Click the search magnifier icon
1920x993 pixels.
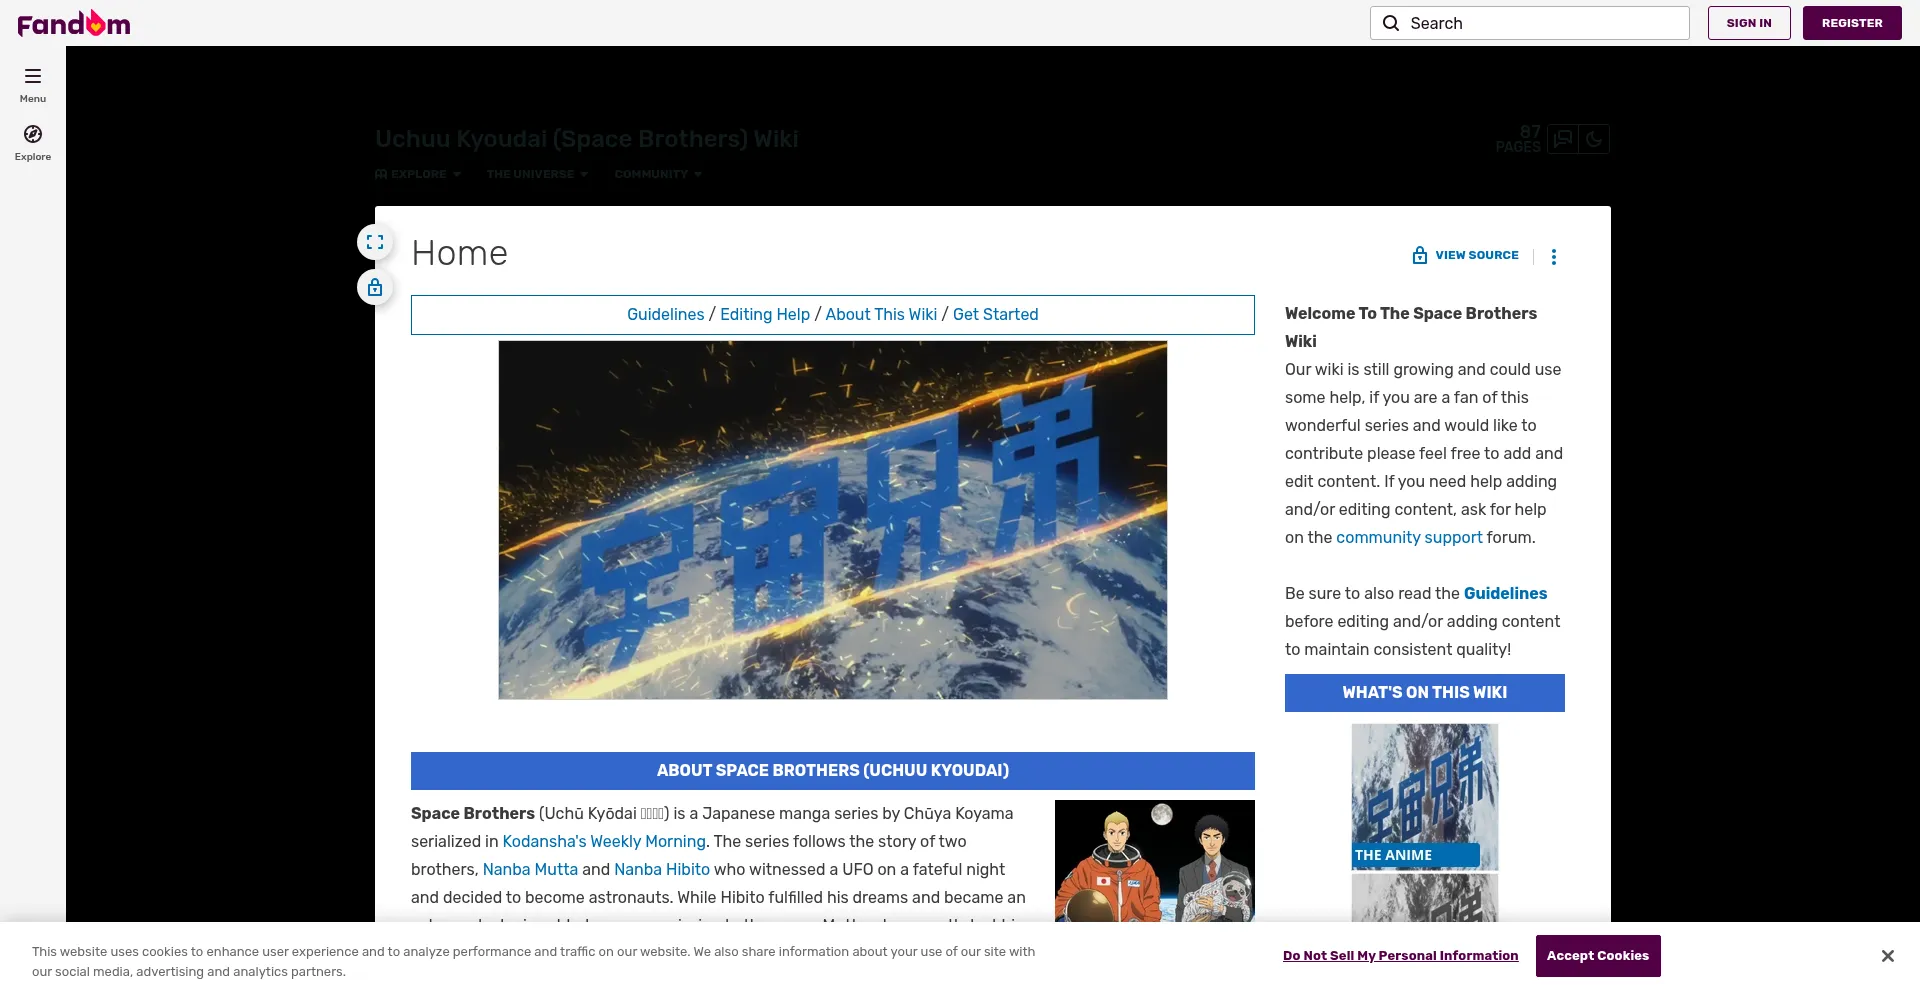pyautogui.click(x=1391, y=23)
